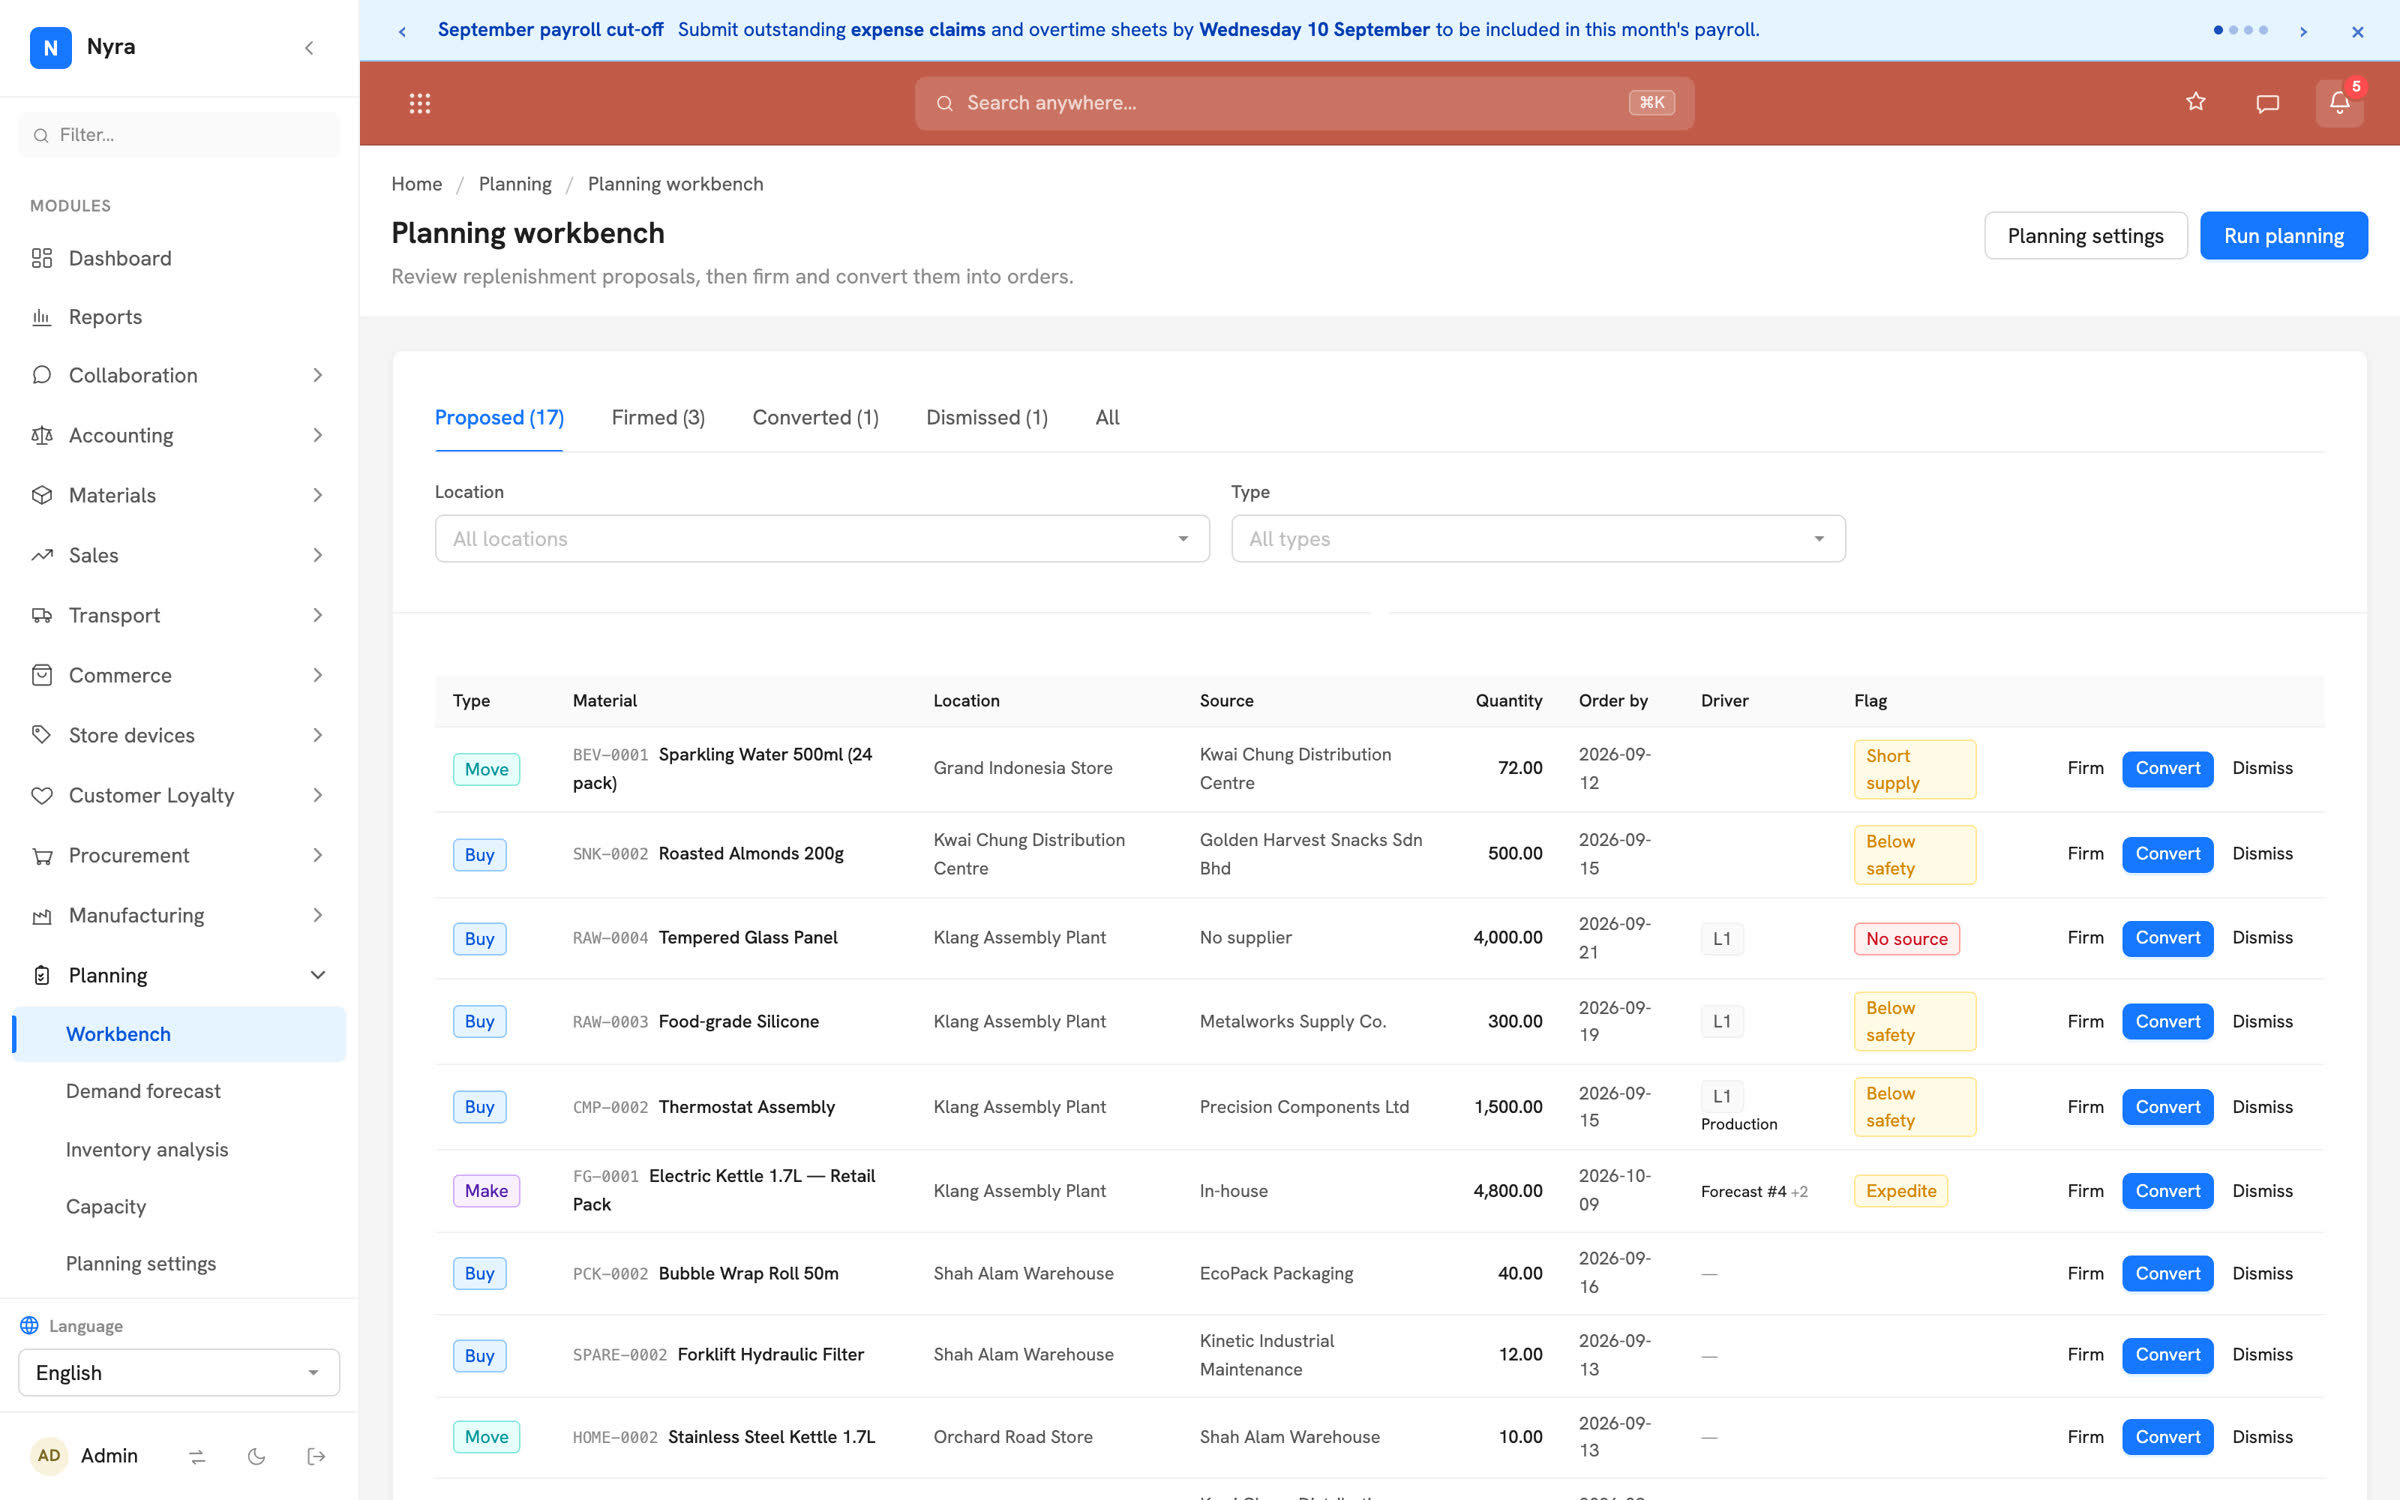
Task: Open Demand forecast in the sidebar
Action: pyautogui.click(x=179, y=1091)
